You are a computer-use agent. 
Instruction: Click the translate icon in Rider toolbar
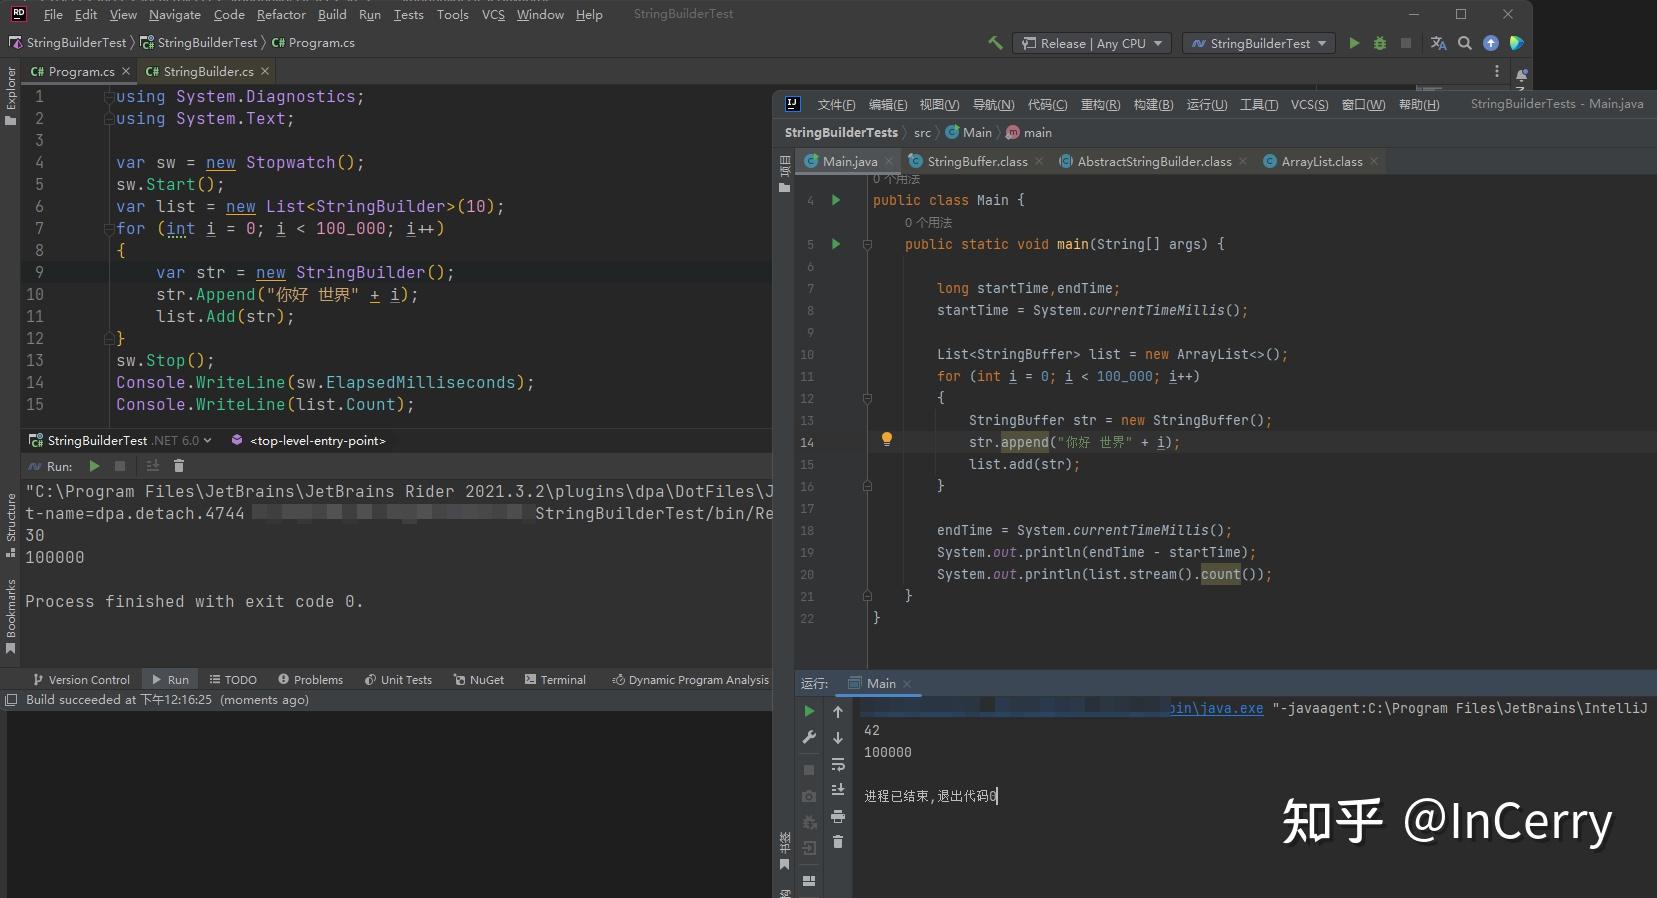pyautogui.click(x=1438, y=43)
